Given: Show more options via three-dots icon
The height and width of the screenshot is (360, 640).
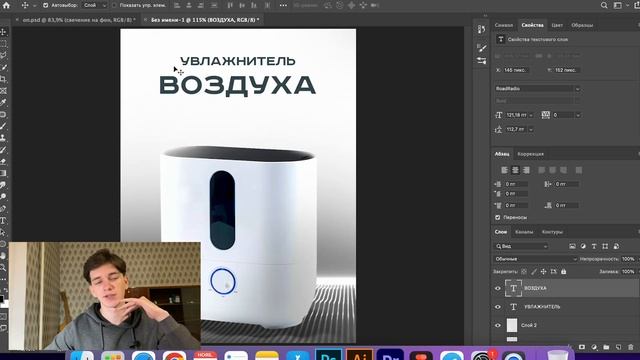Looking at the screenshot, I should pos(283,5).
